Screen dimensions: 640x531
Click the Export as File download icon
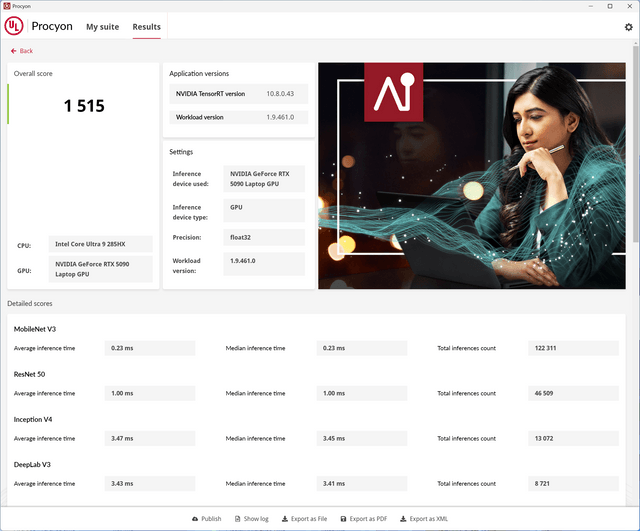click(x=285, y=519)
